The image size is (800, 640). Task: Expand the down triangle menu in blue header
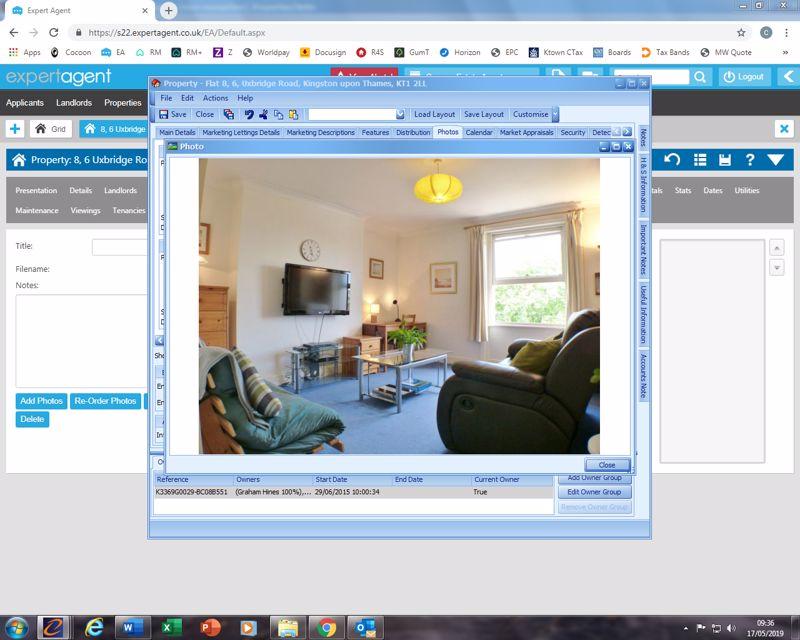click(776, 160)
